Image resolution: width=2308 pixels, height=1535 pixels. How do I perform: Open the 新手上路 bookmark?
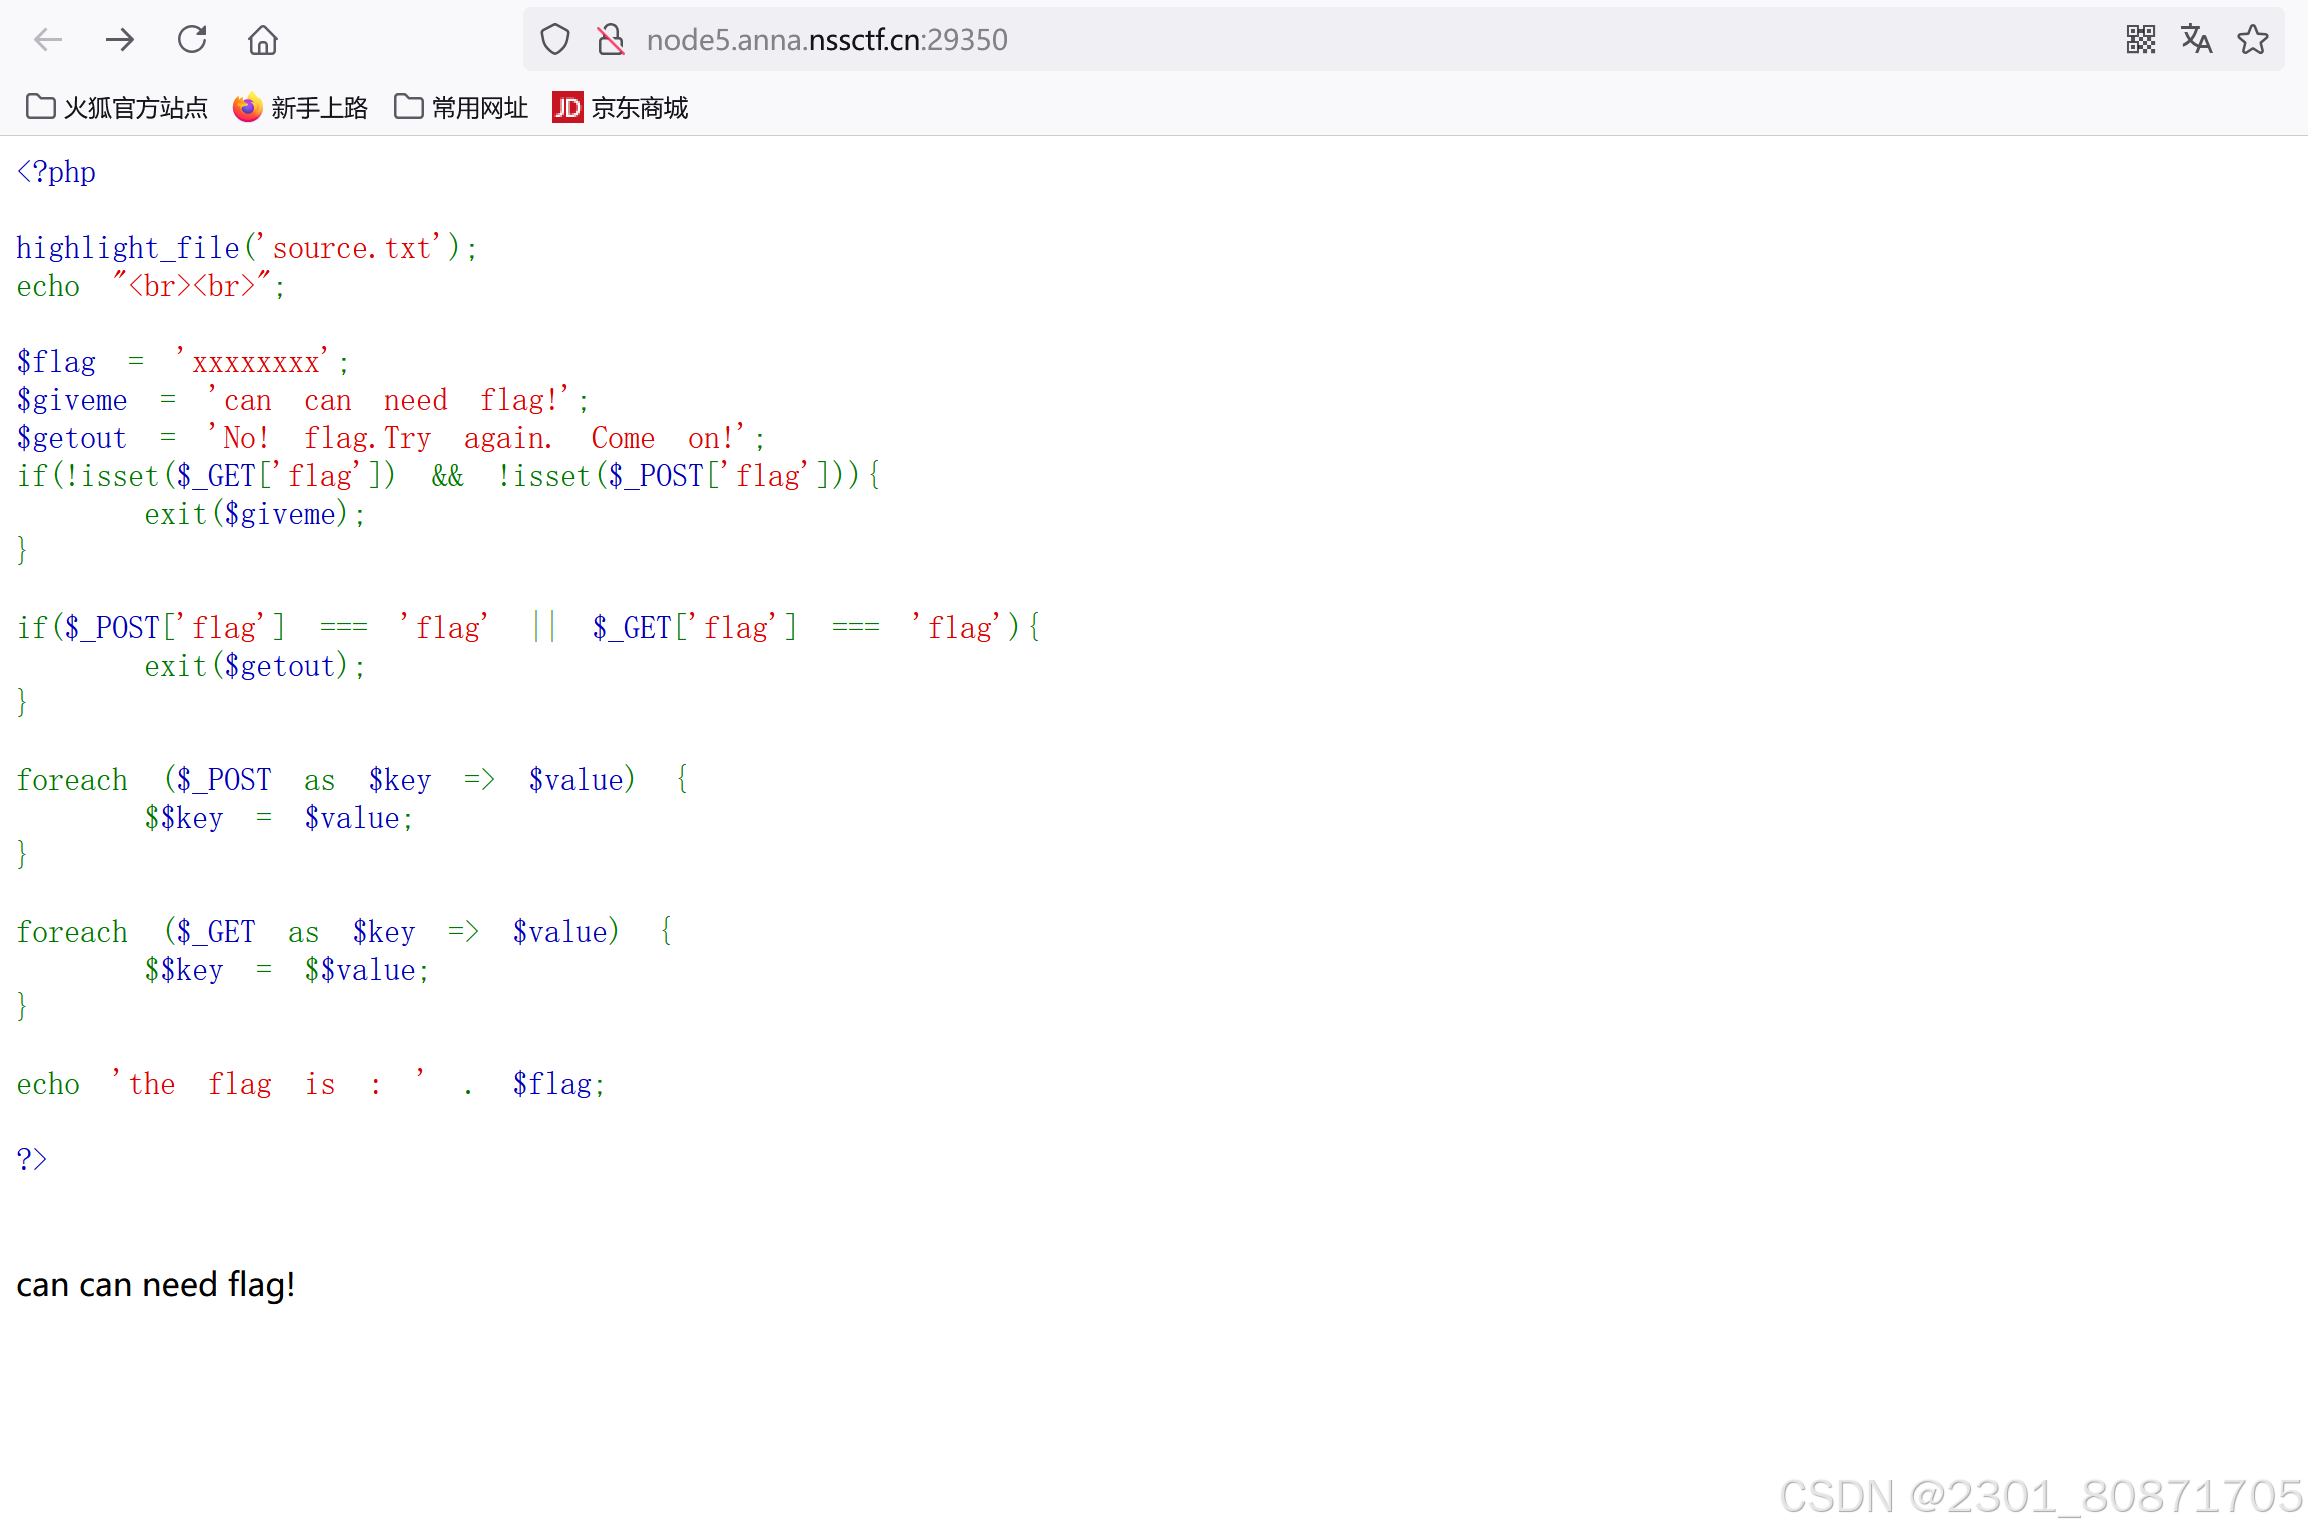tap(319, 107)
